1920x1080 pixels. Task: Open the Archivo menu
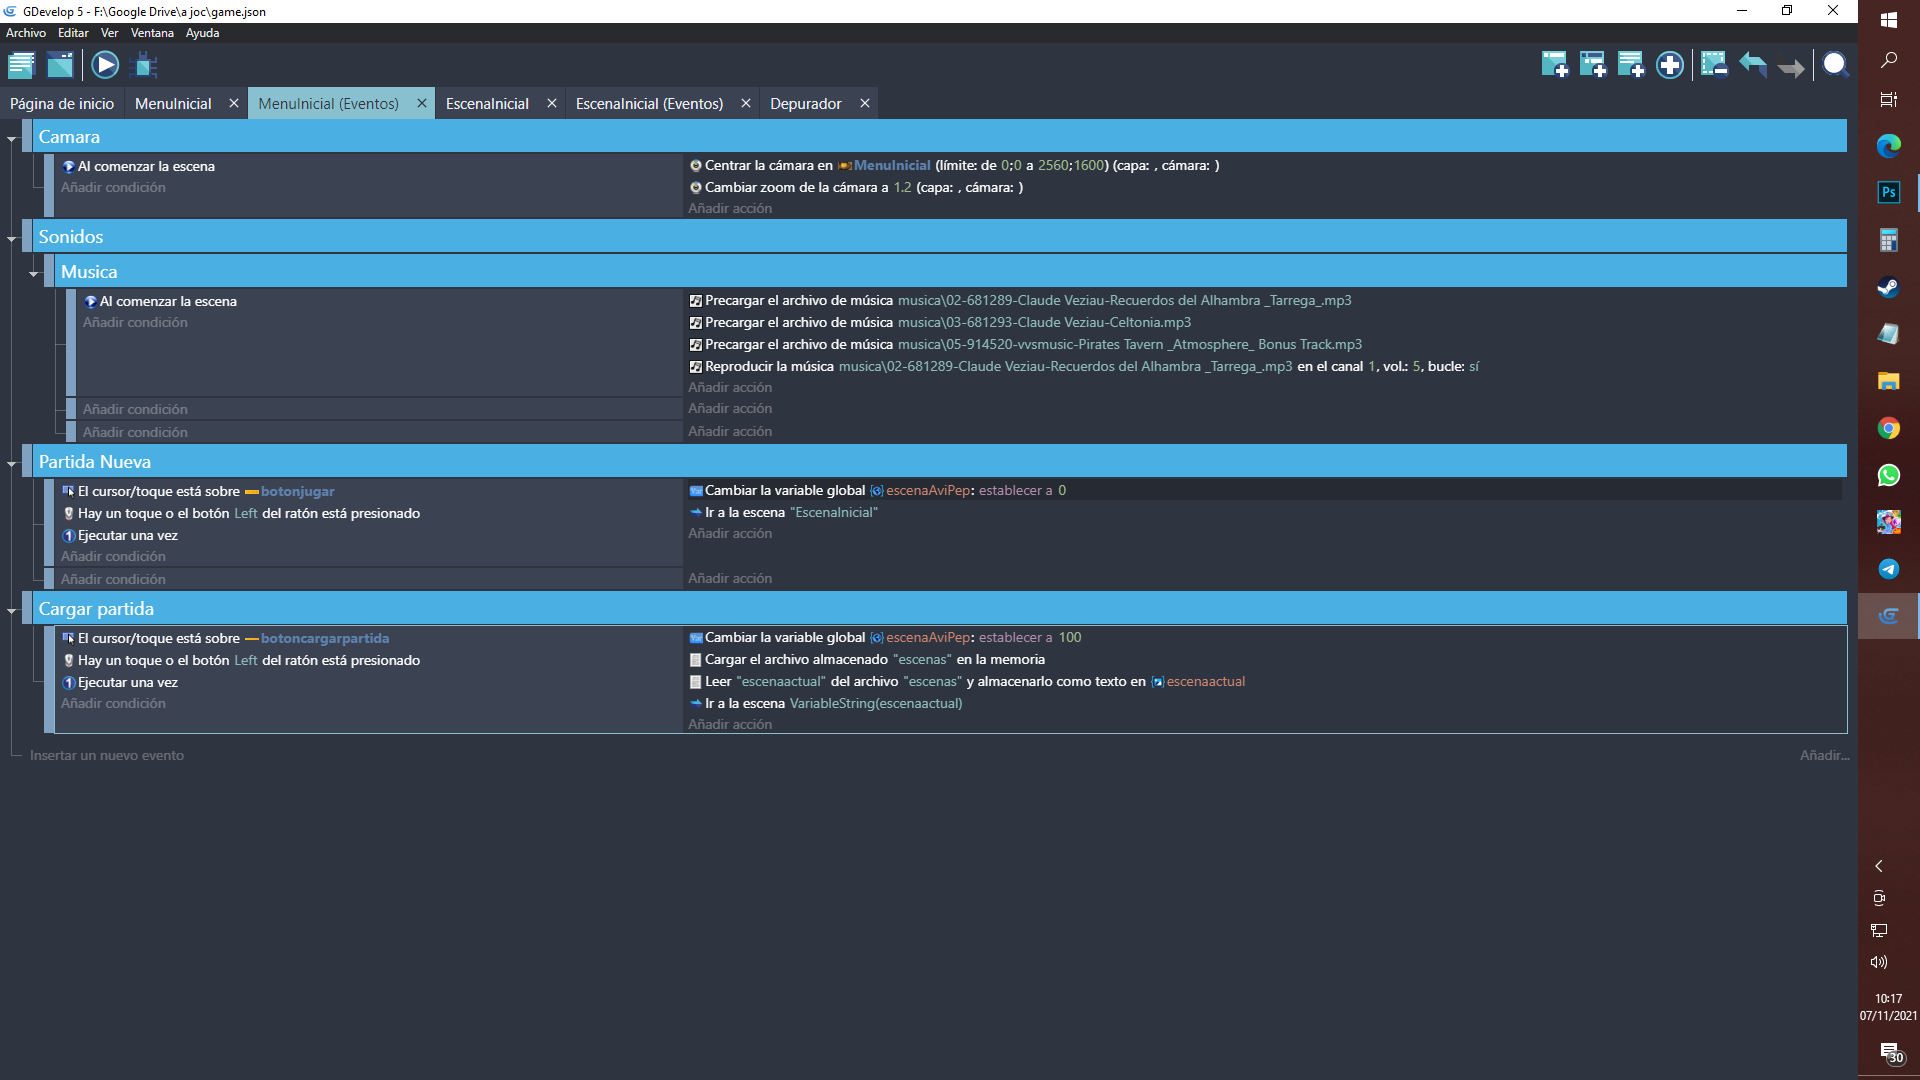click(x=25, y=33)
